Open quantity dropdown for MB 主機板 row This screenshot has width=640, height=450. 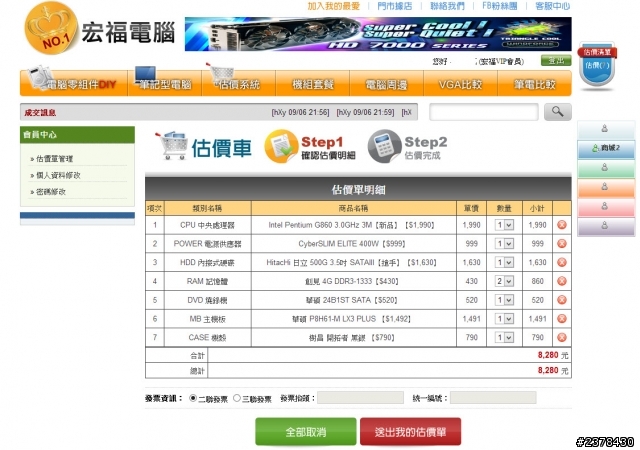[x=504, y=319]
